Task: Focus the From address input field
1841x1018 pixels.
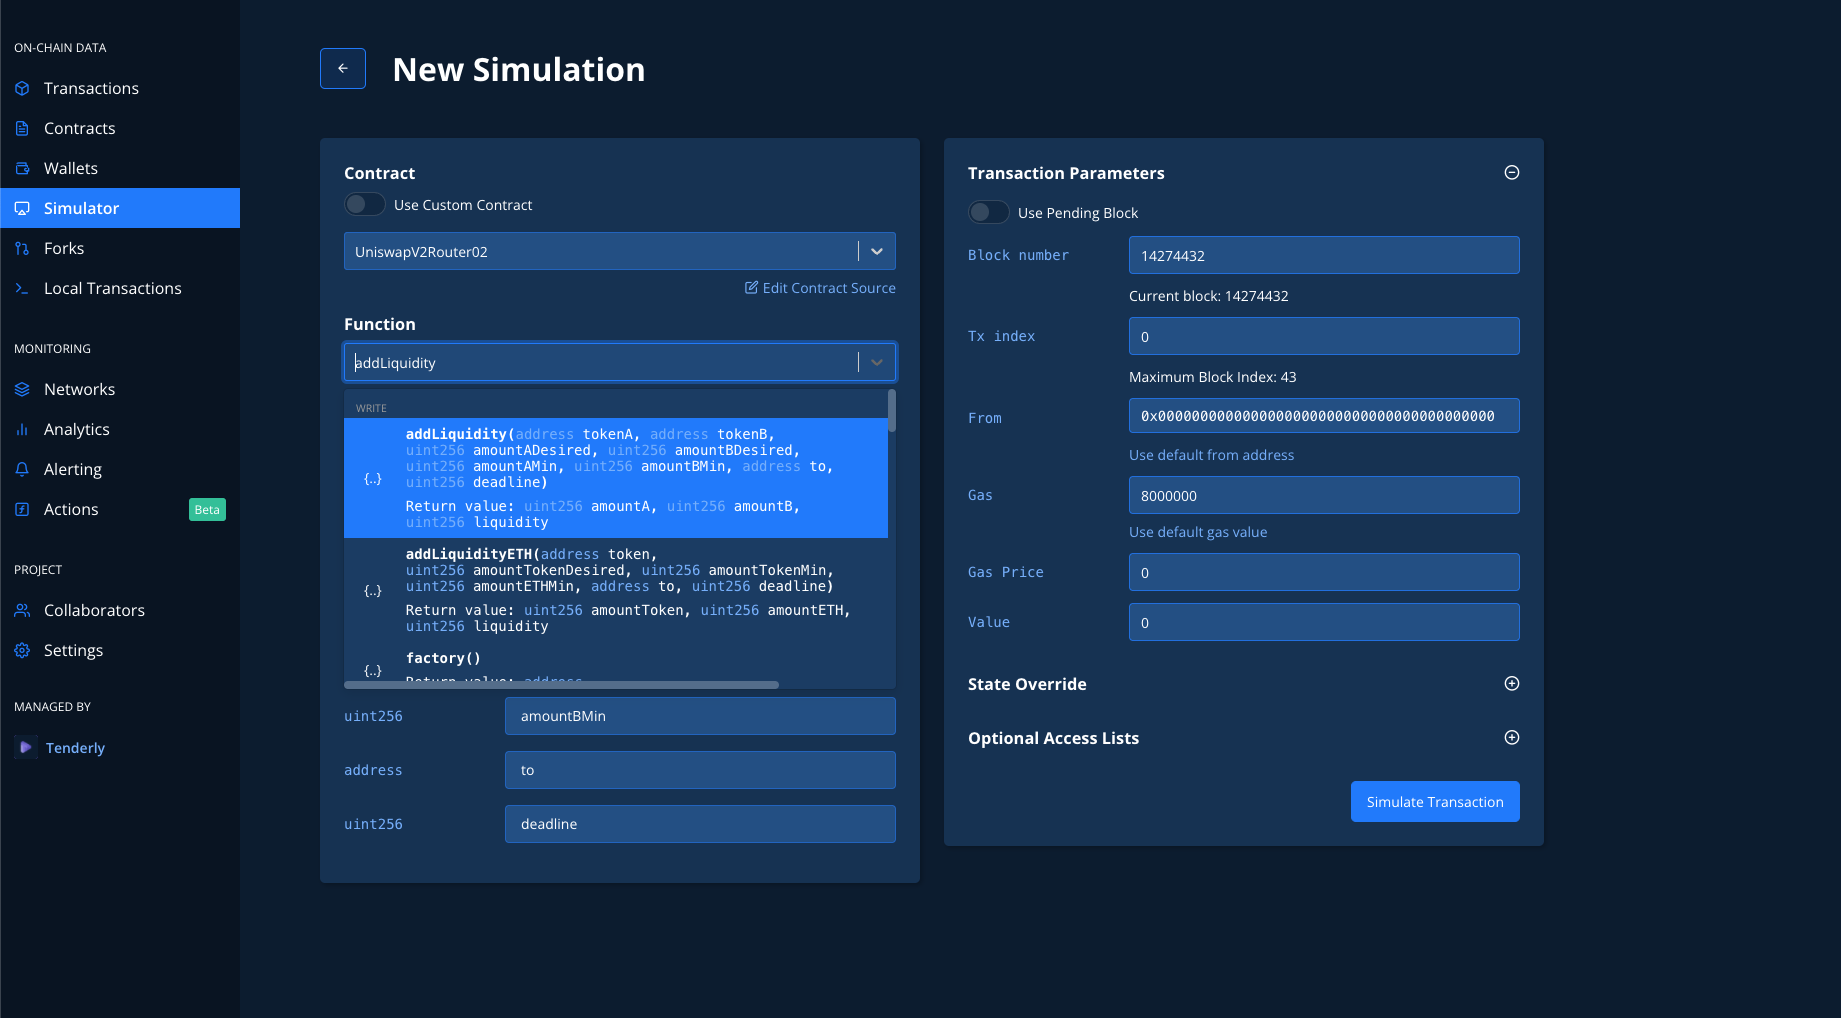Action: tap(1324, 416)
